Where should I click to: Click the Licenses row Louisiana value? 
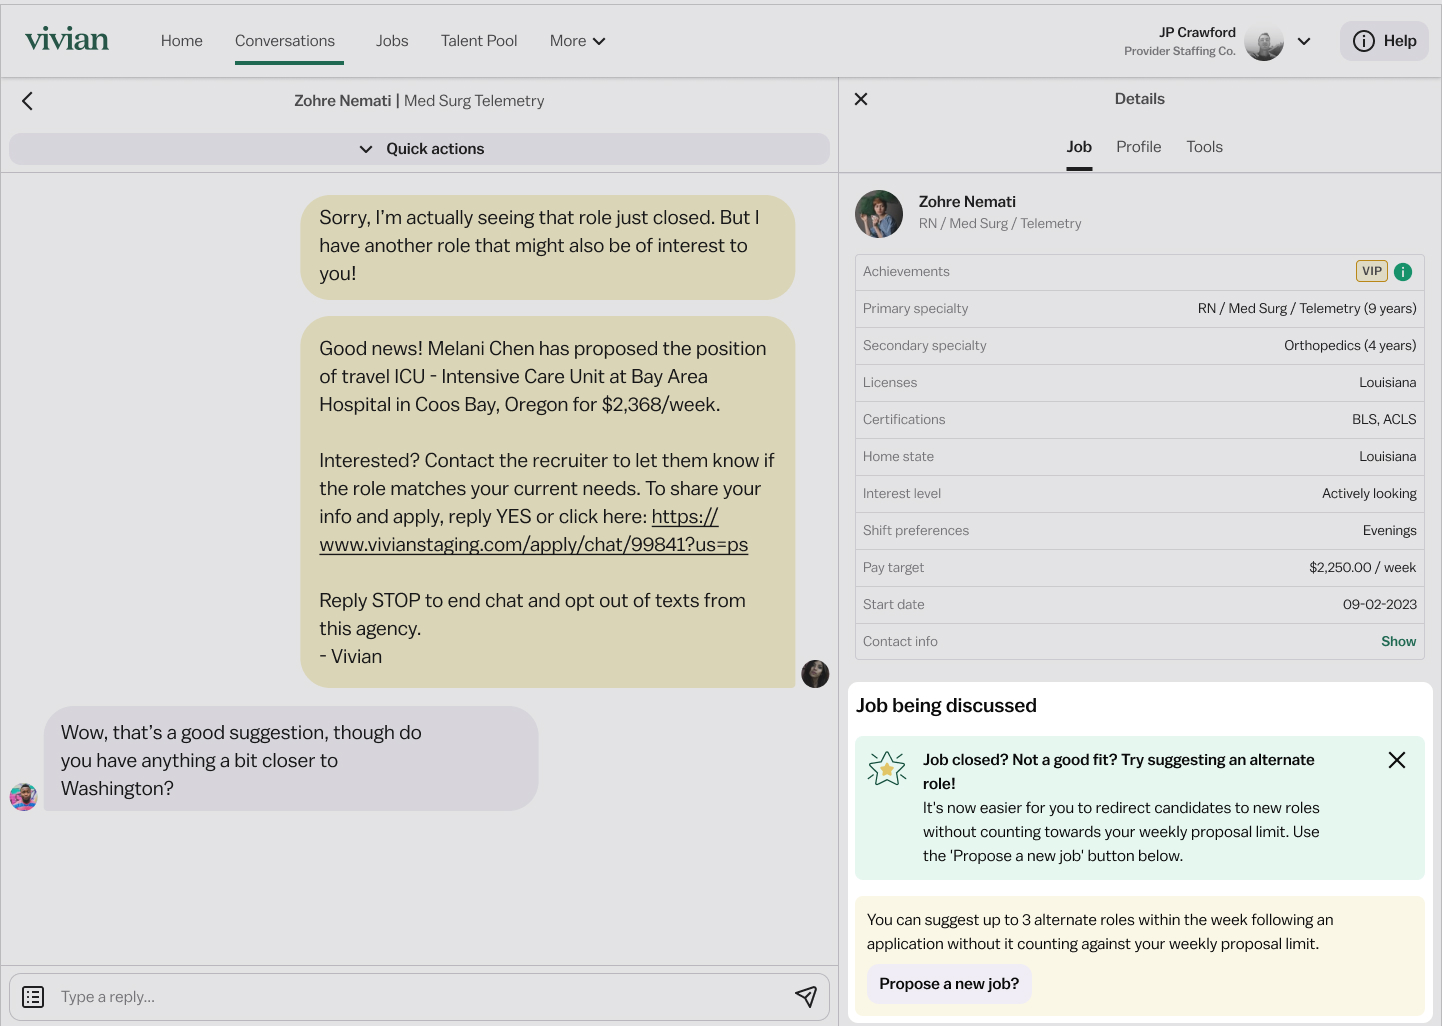click(1388, 383)
